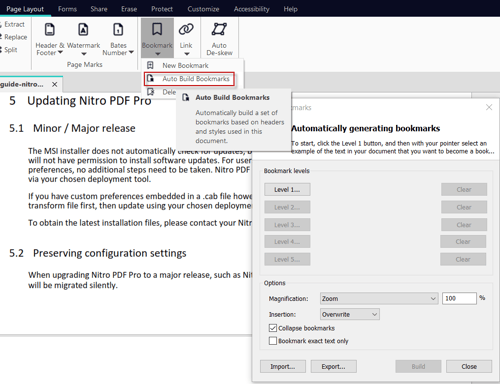Click the Watermark icon
500x384 pixels.
point(83,29)
